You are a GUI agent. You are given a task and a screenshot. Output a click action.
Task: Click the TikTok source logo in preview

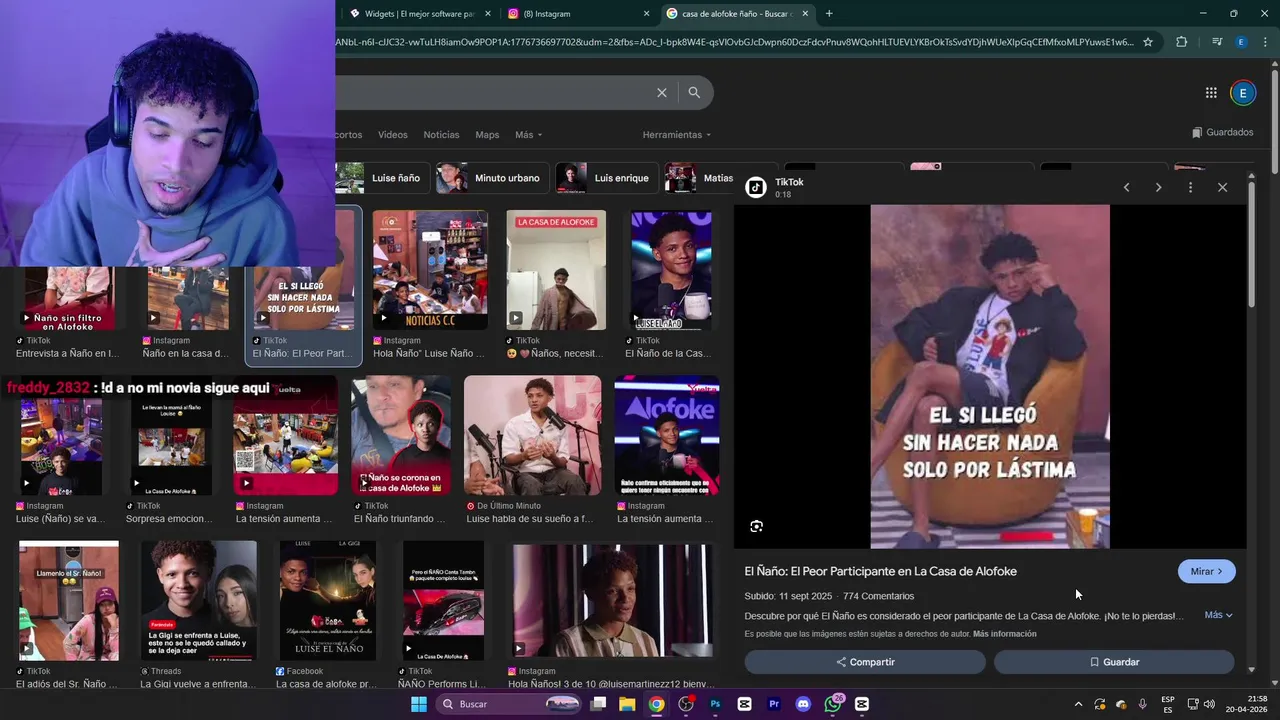pos(756,187)
